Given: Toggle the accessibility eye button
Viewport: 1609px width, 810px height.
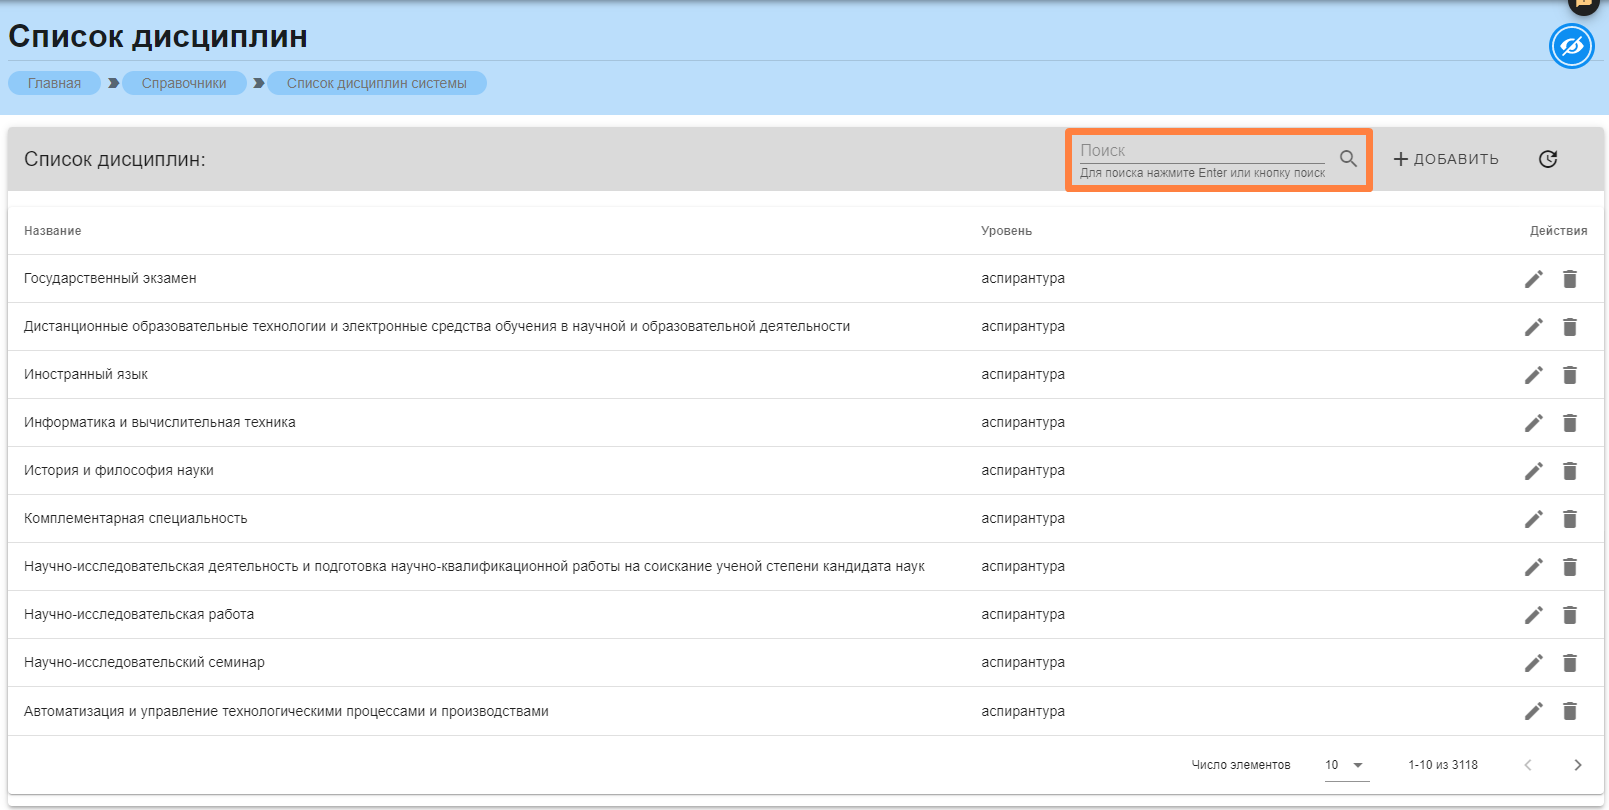Looking at the screenshot, I should (1571, 47).
